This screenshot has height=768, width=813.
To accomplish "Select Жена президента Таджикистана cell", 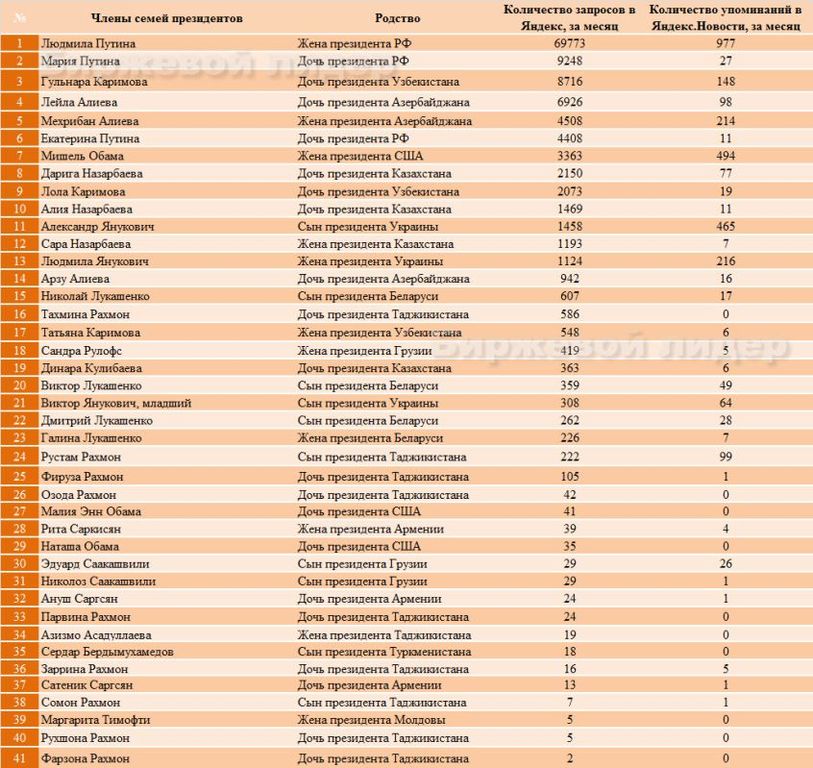I will coord(384,635).
